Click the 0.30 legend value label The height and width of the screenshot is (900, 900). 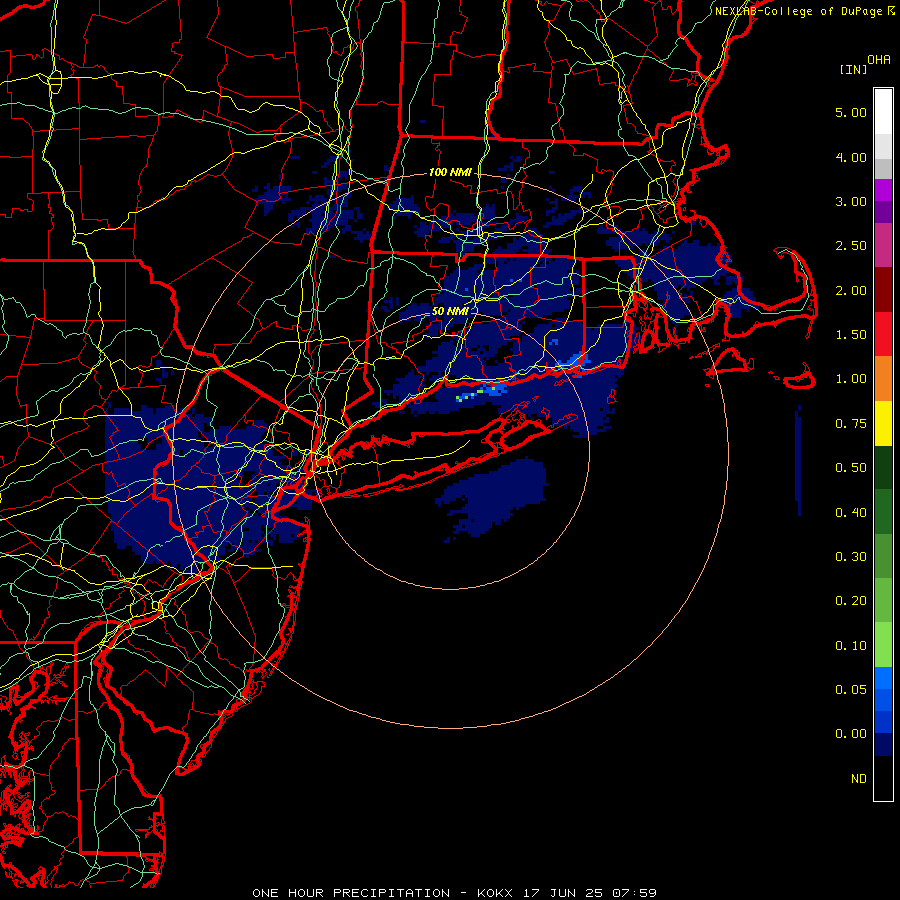pyautogui.click(x=851, y=557)
